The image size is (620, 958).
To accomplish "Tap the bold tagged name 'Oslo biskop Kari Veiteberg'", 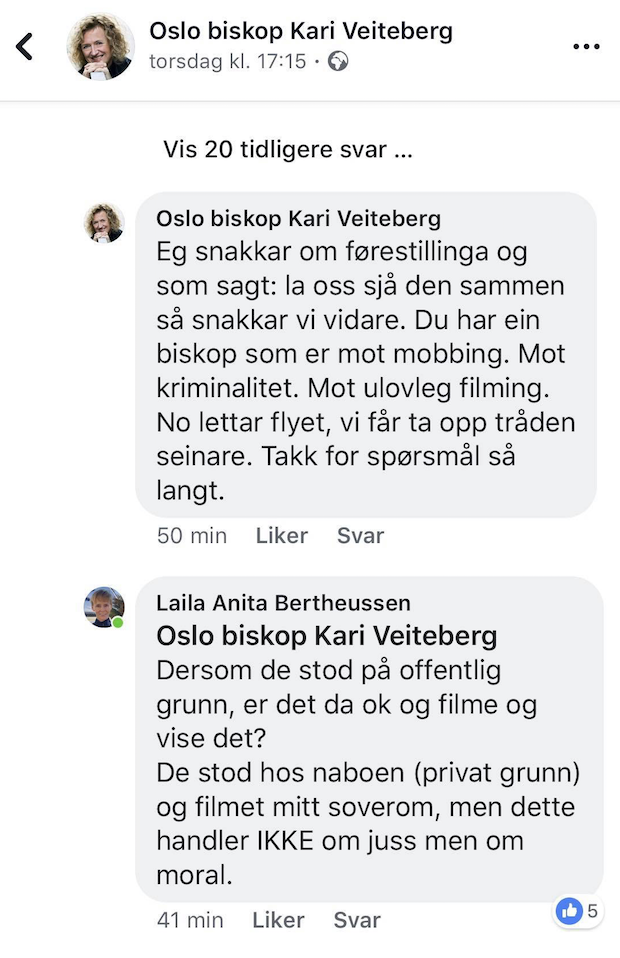I will (x=327, y=636).
